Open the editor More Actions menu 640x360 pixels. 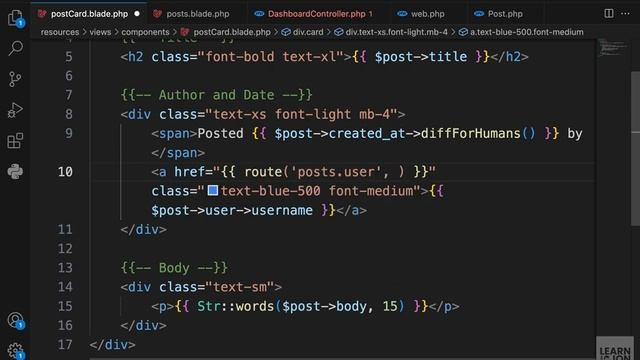point(625,13)
